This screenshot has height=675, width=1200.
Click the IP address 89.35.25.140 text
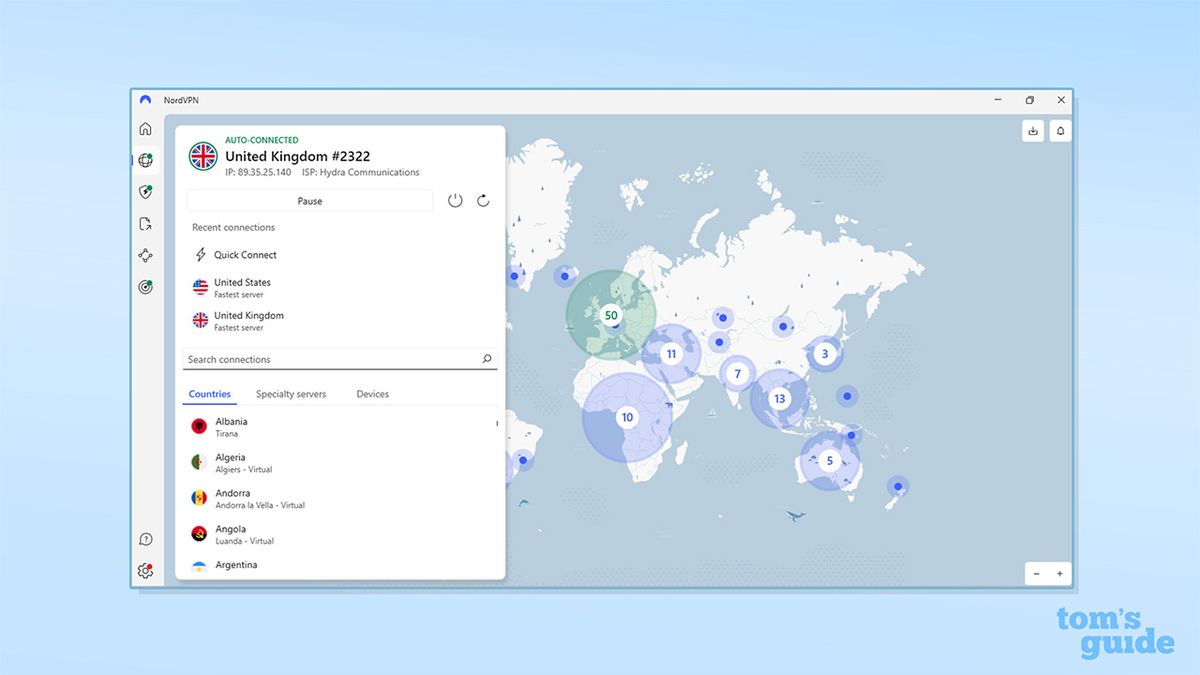tap(258, 172)
